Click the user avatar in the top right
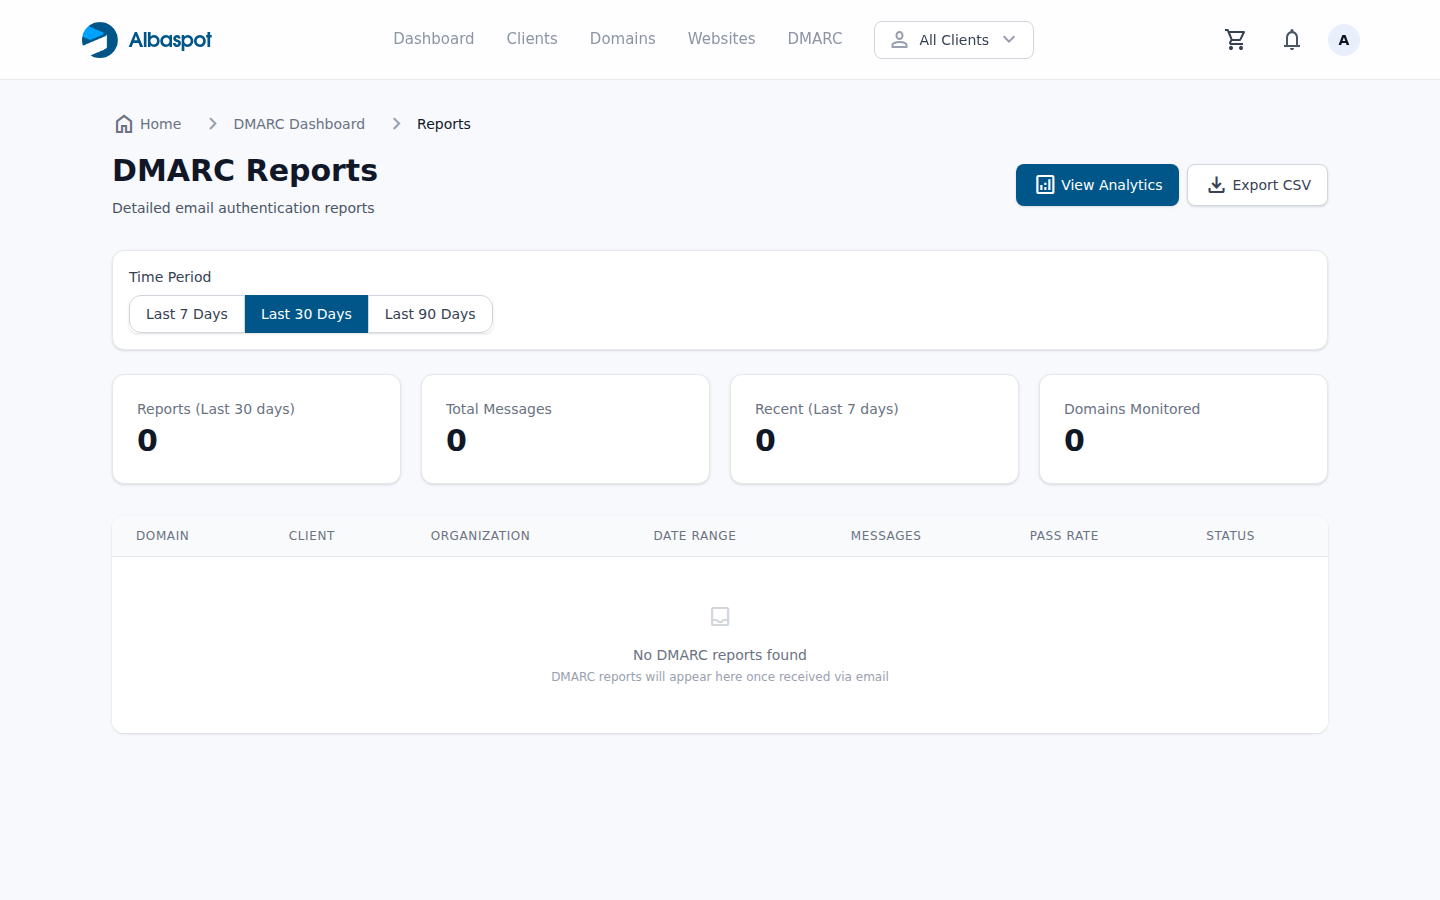The width and height of the screenshot is (1440, 900). [1343, 39]
